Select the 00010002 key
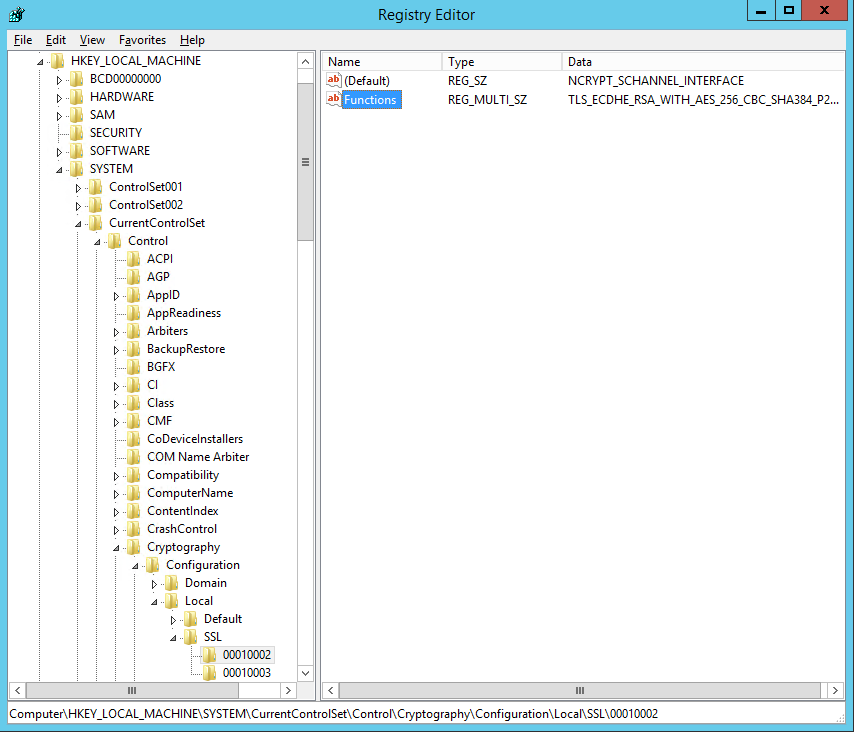The height and width of the screenshot is (732, 854). [x=247, y=655]
